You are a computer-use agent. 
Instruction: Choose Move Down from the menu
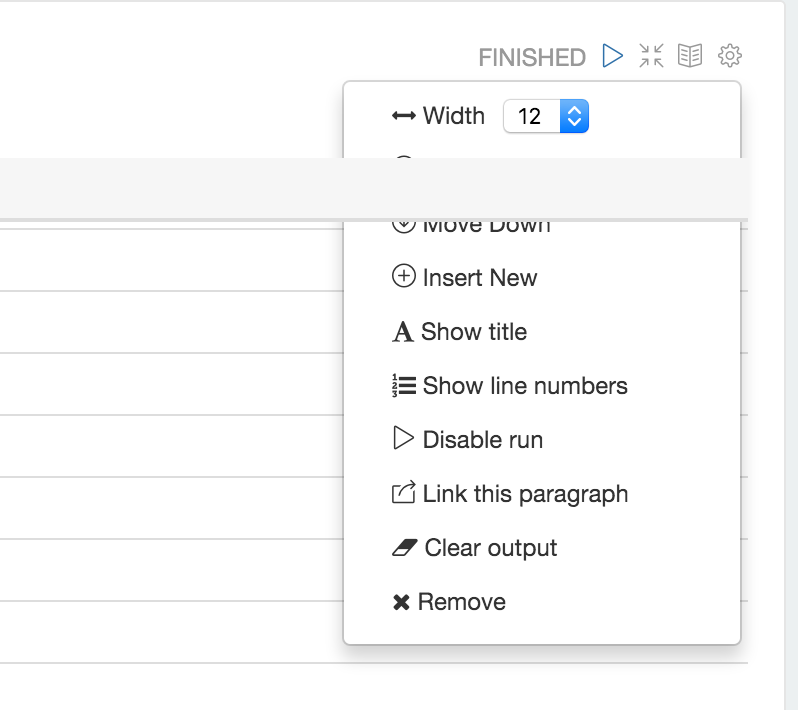point(486,226)
